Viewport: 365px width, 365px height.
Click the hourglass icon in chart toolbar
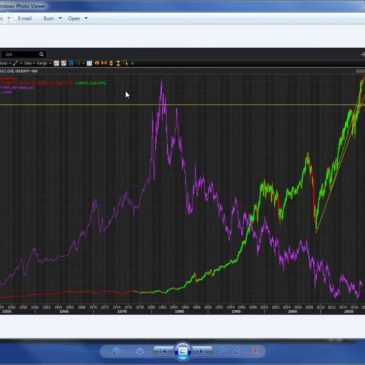(x=118, y=63)
